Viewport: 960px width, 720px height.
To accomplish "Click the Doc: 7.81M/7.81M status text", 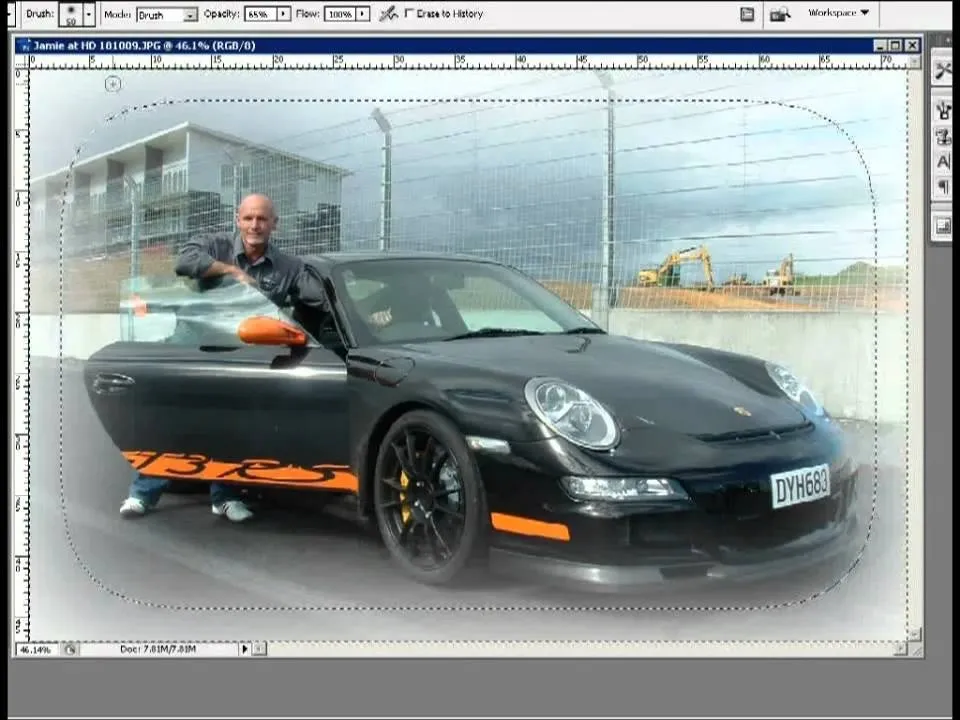I will (158, 649).
